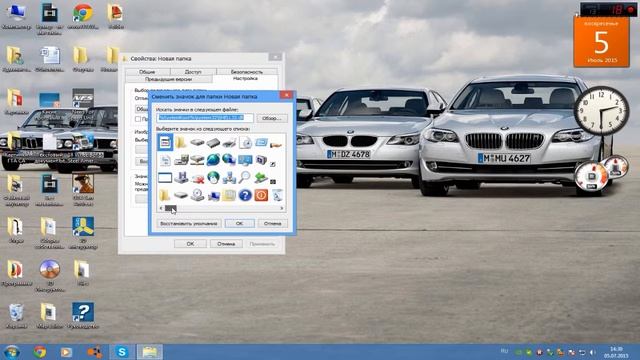Select the document with CD disc icon
This screenshot has width=640, height=360.
(245, 142)
